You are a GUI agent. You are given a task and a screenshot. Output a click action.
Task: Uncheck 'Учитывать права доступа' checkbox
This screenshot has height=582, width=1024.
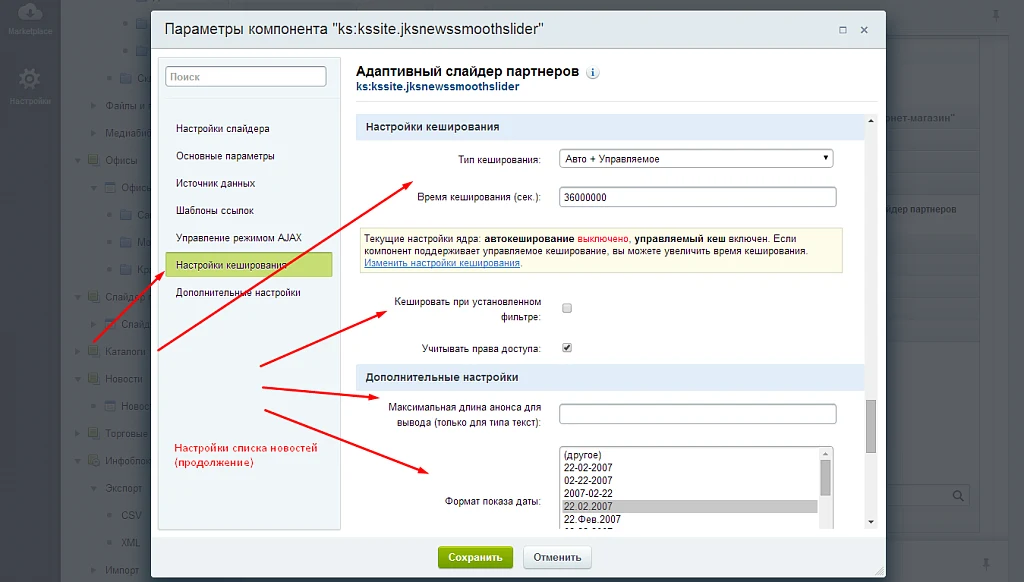point(567,348)
